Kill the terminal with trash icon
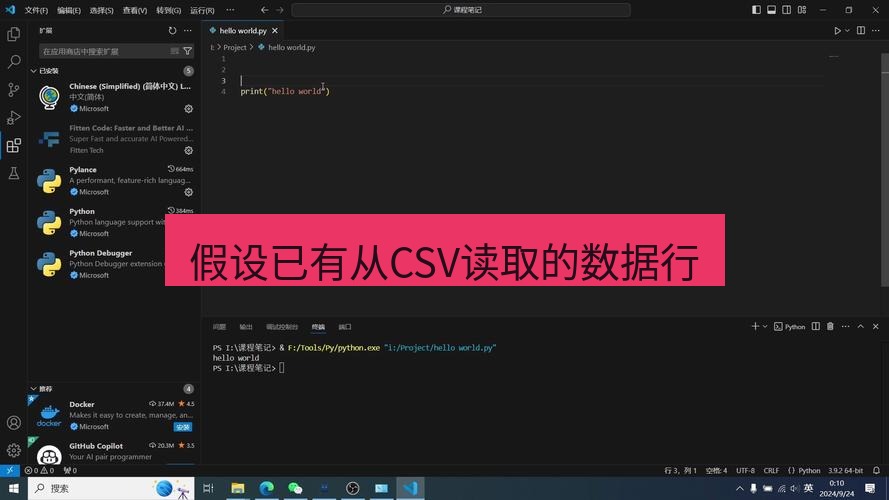This screenshot has width=889, height=500. [x=831, y=326]
